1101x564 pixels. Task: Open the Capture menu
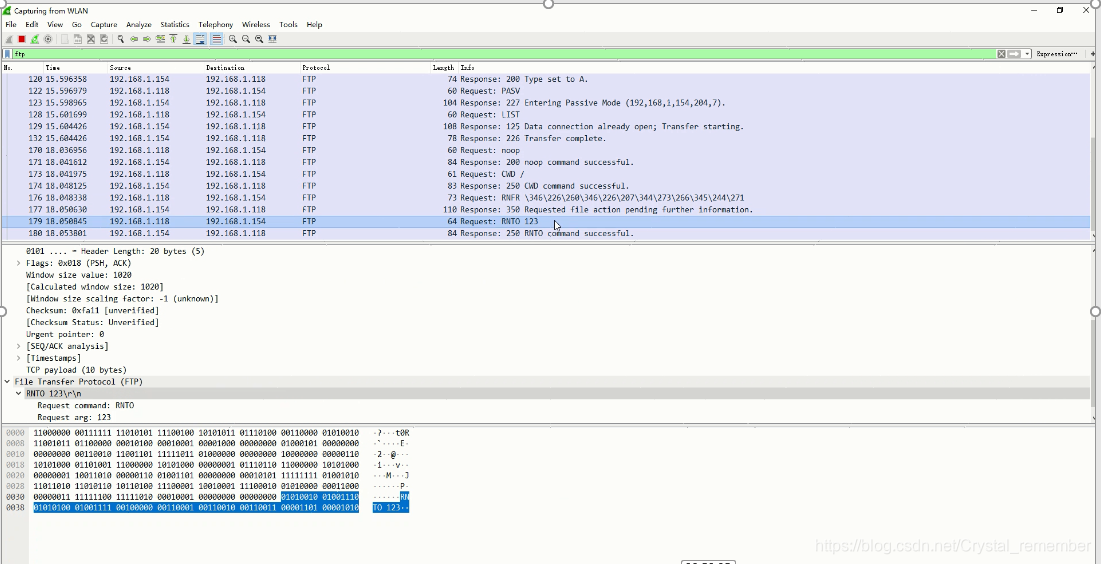pyautogui.click(x=104, y=25)
